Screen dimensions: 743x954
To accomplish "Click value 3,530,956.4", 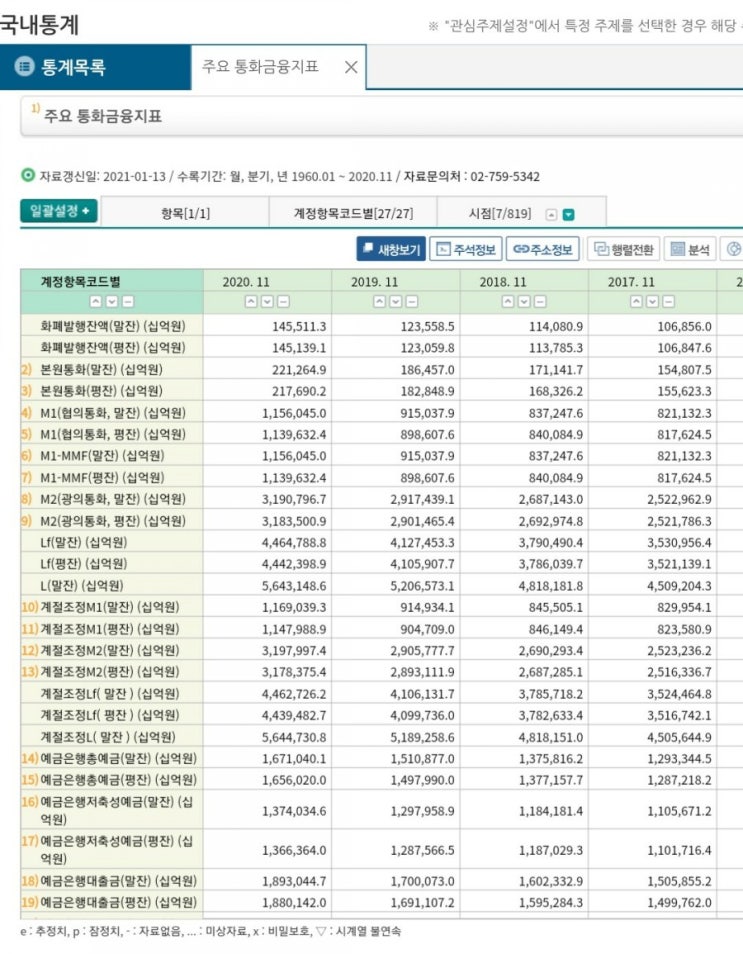I will click(679, 542).
